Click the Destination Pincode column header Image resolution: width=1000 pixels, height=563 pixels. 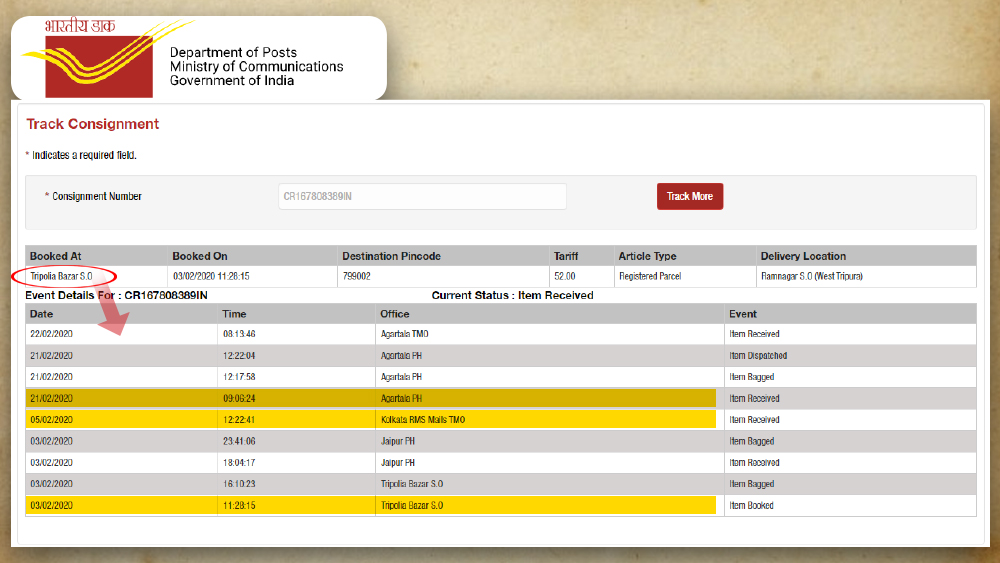391,256
